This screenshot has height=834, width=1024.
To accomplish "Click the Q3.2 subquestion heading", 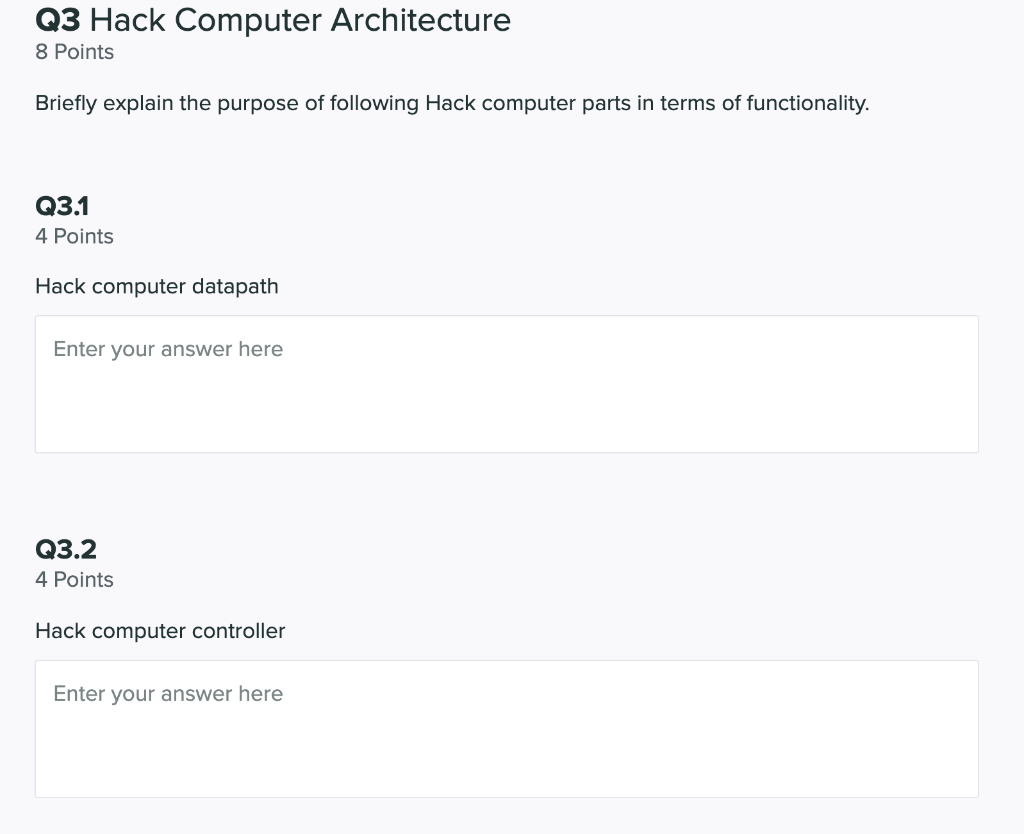I will click(62, 549).
